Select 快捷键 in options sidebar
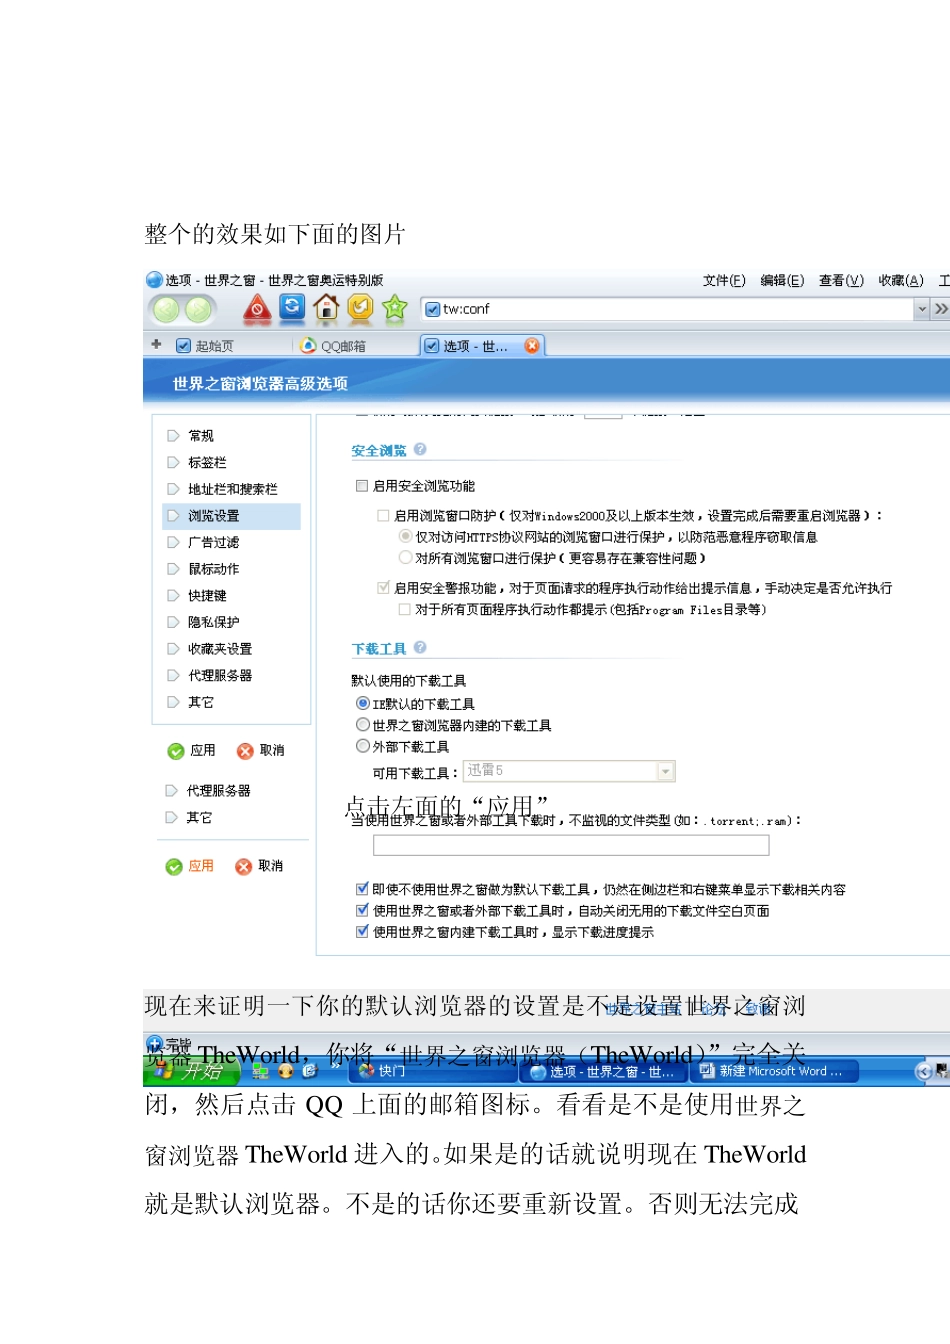This screenshot has width=950, height=1344. click(207, 596)
